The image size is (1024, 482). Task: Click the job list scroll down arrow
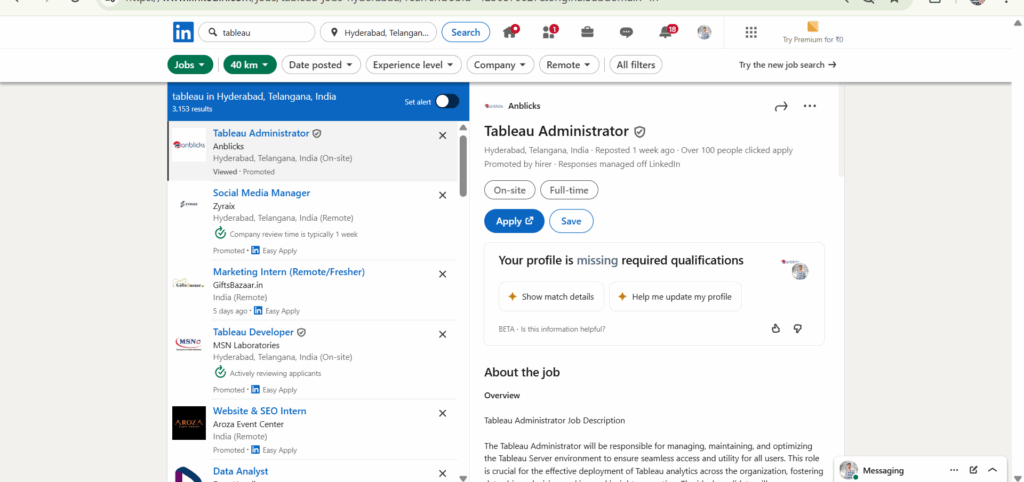pyautogui.click(x=463, y=477)
